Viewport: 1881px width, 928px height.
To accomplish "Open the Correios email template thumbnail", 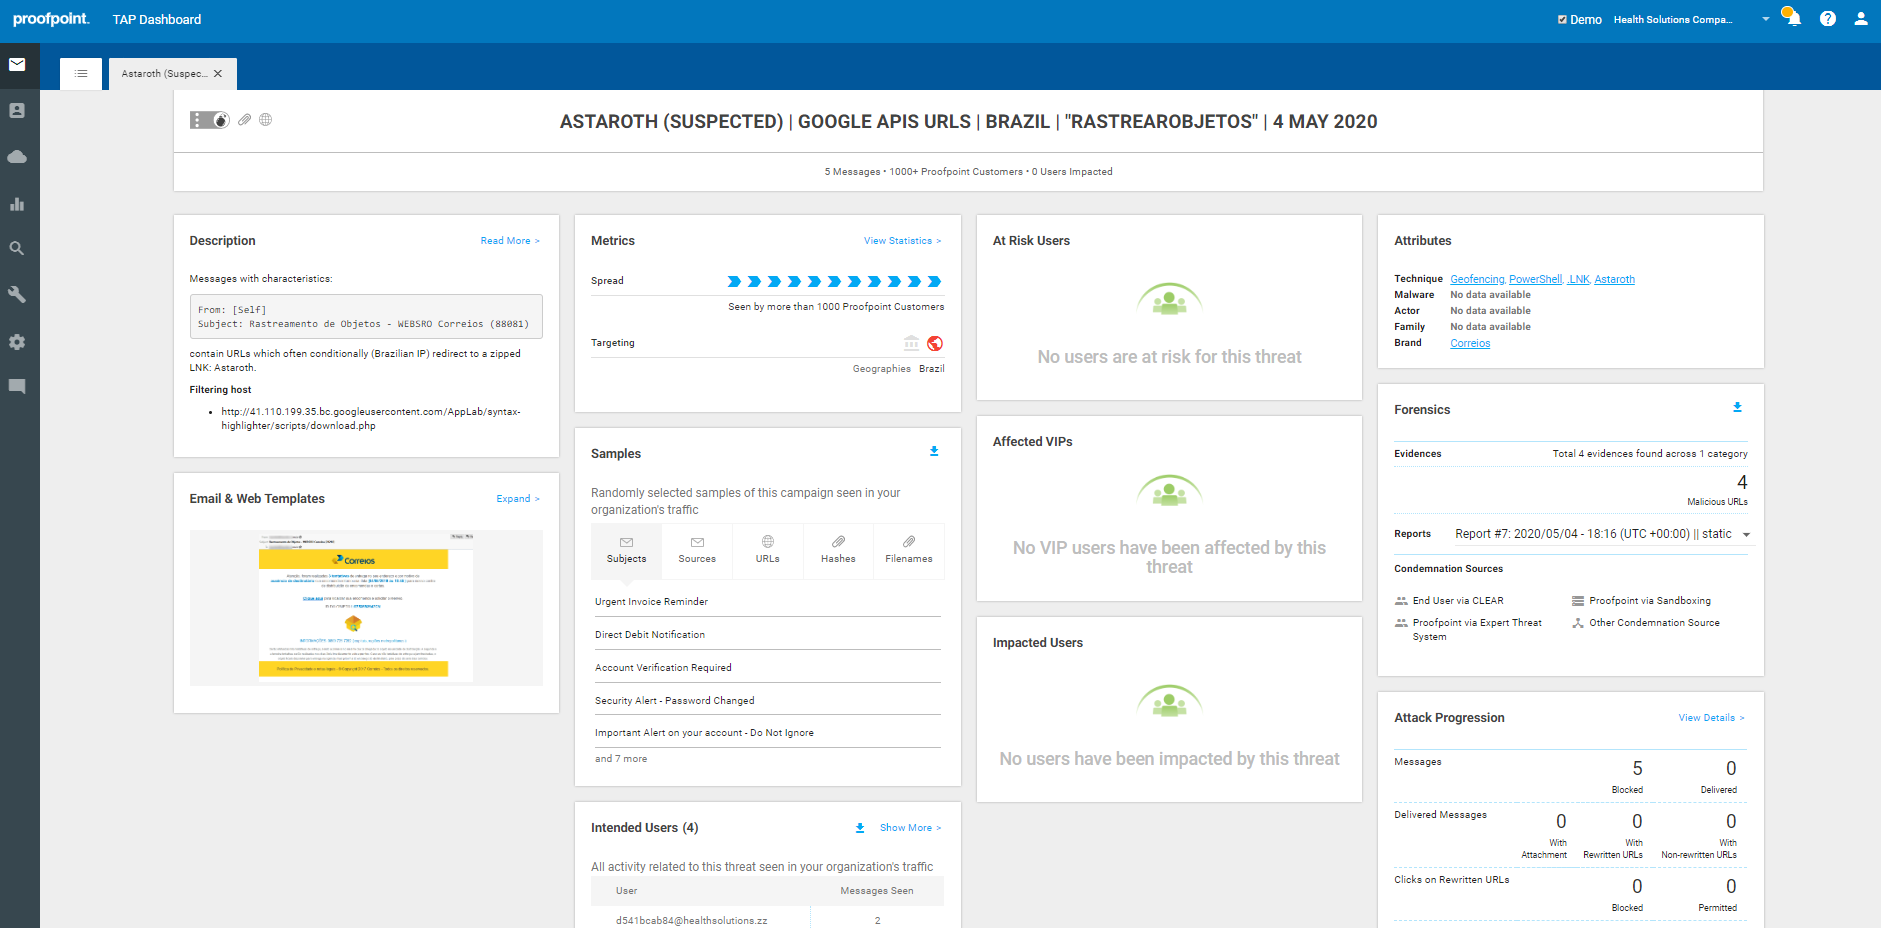I will pos(366,608).
